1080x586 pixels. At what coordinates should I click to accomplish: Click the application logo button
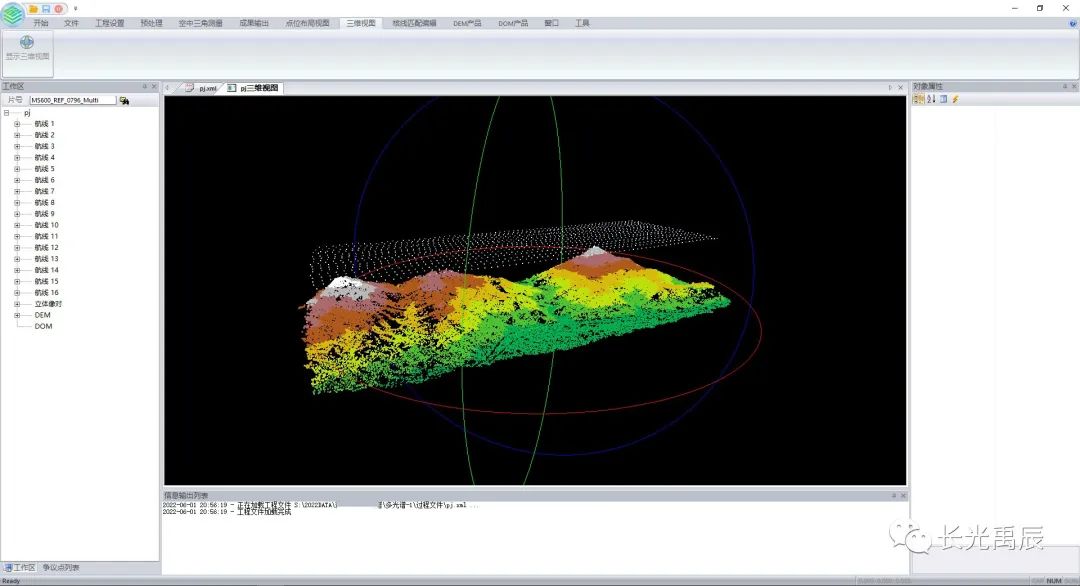click(x=13, y=13)
